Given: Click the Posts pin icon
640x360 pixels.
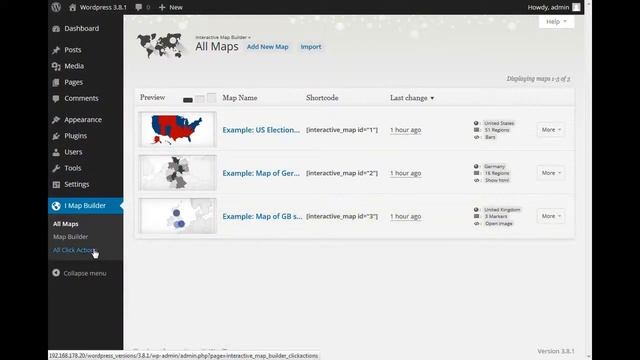Looking at the screenshot, I should (x=56, y=50).
